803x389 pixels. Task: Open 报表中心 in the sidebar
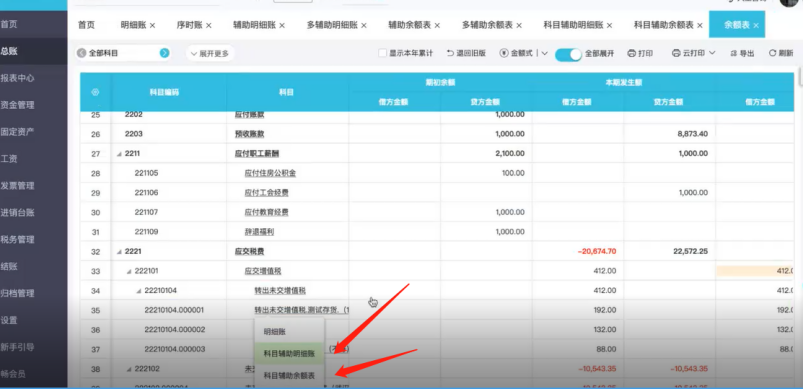(x=33, y=78)
